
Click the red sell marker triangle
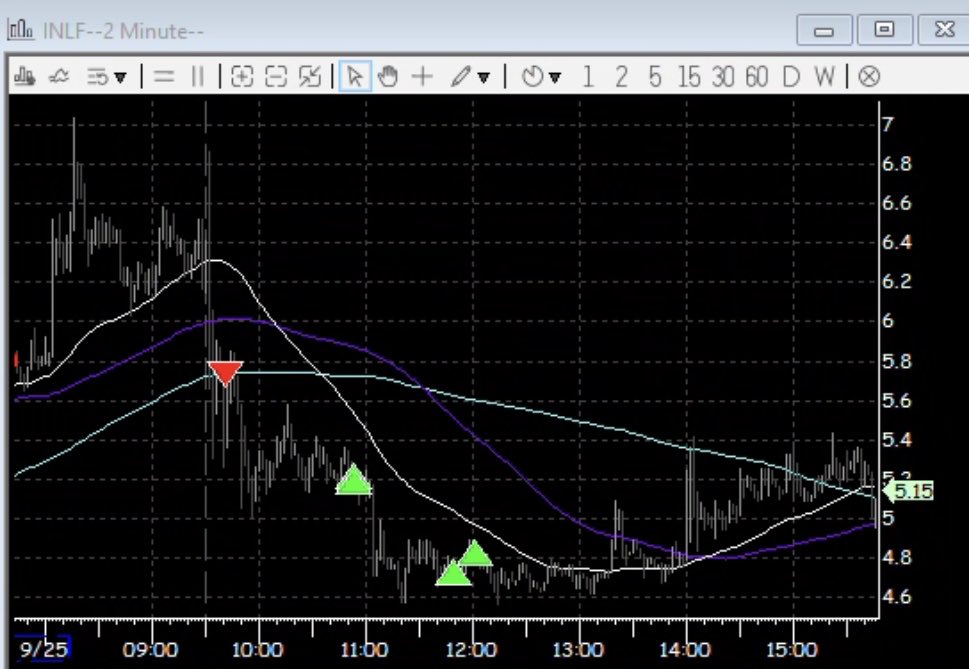pos(226,373)
